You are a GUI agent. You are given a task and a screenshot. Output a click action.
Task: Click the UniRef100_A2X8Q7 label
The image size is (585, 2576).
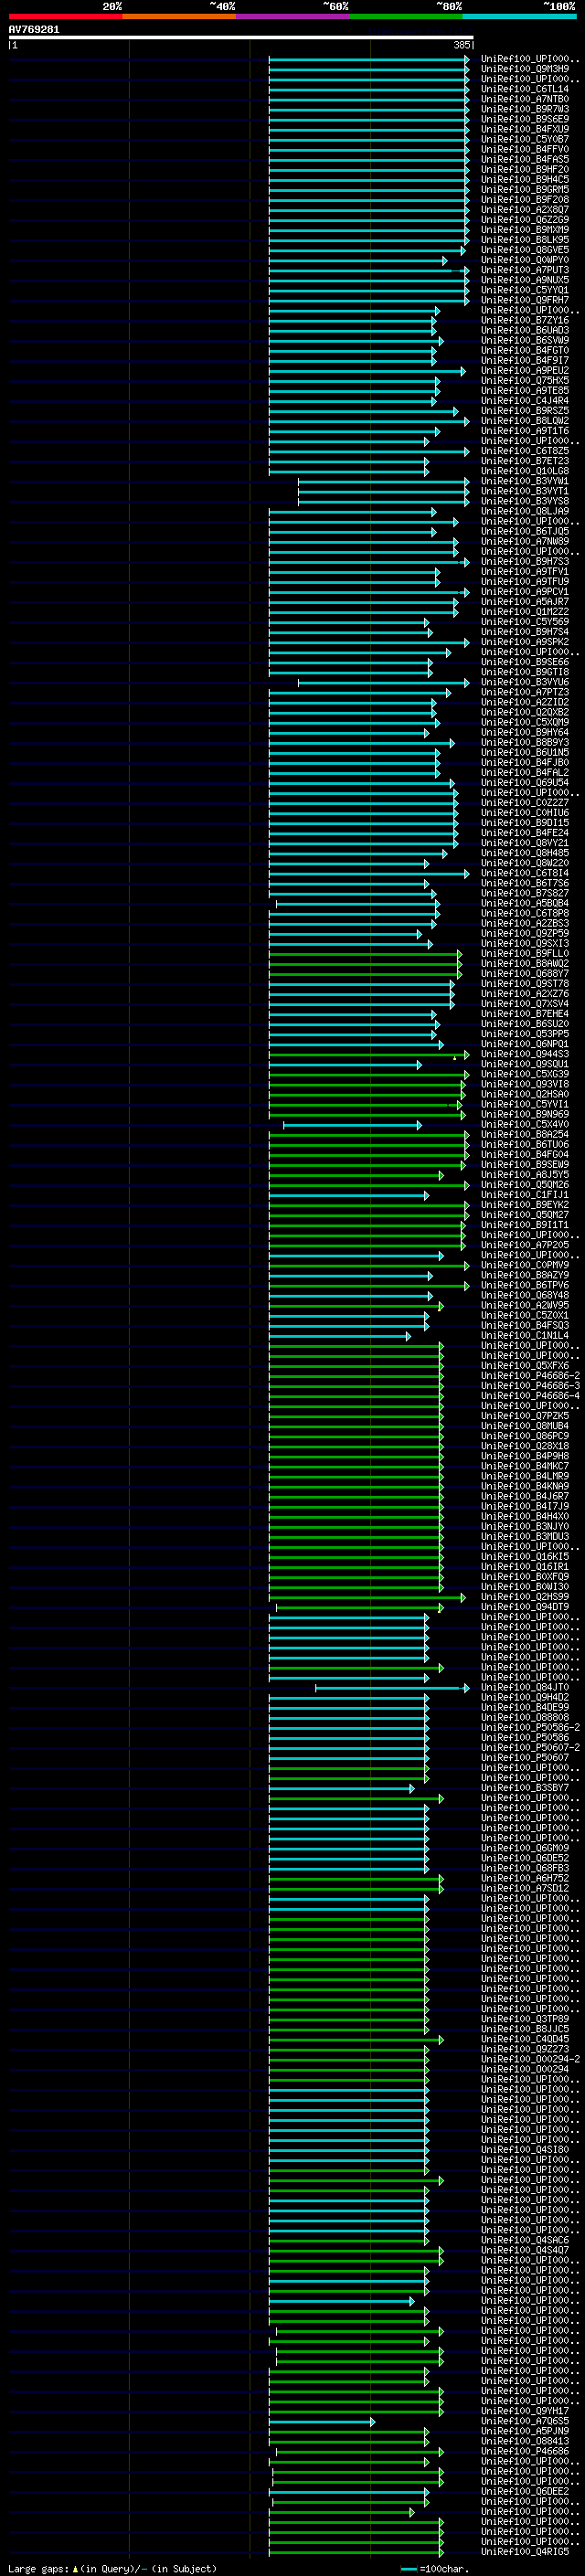coord(525,210)
